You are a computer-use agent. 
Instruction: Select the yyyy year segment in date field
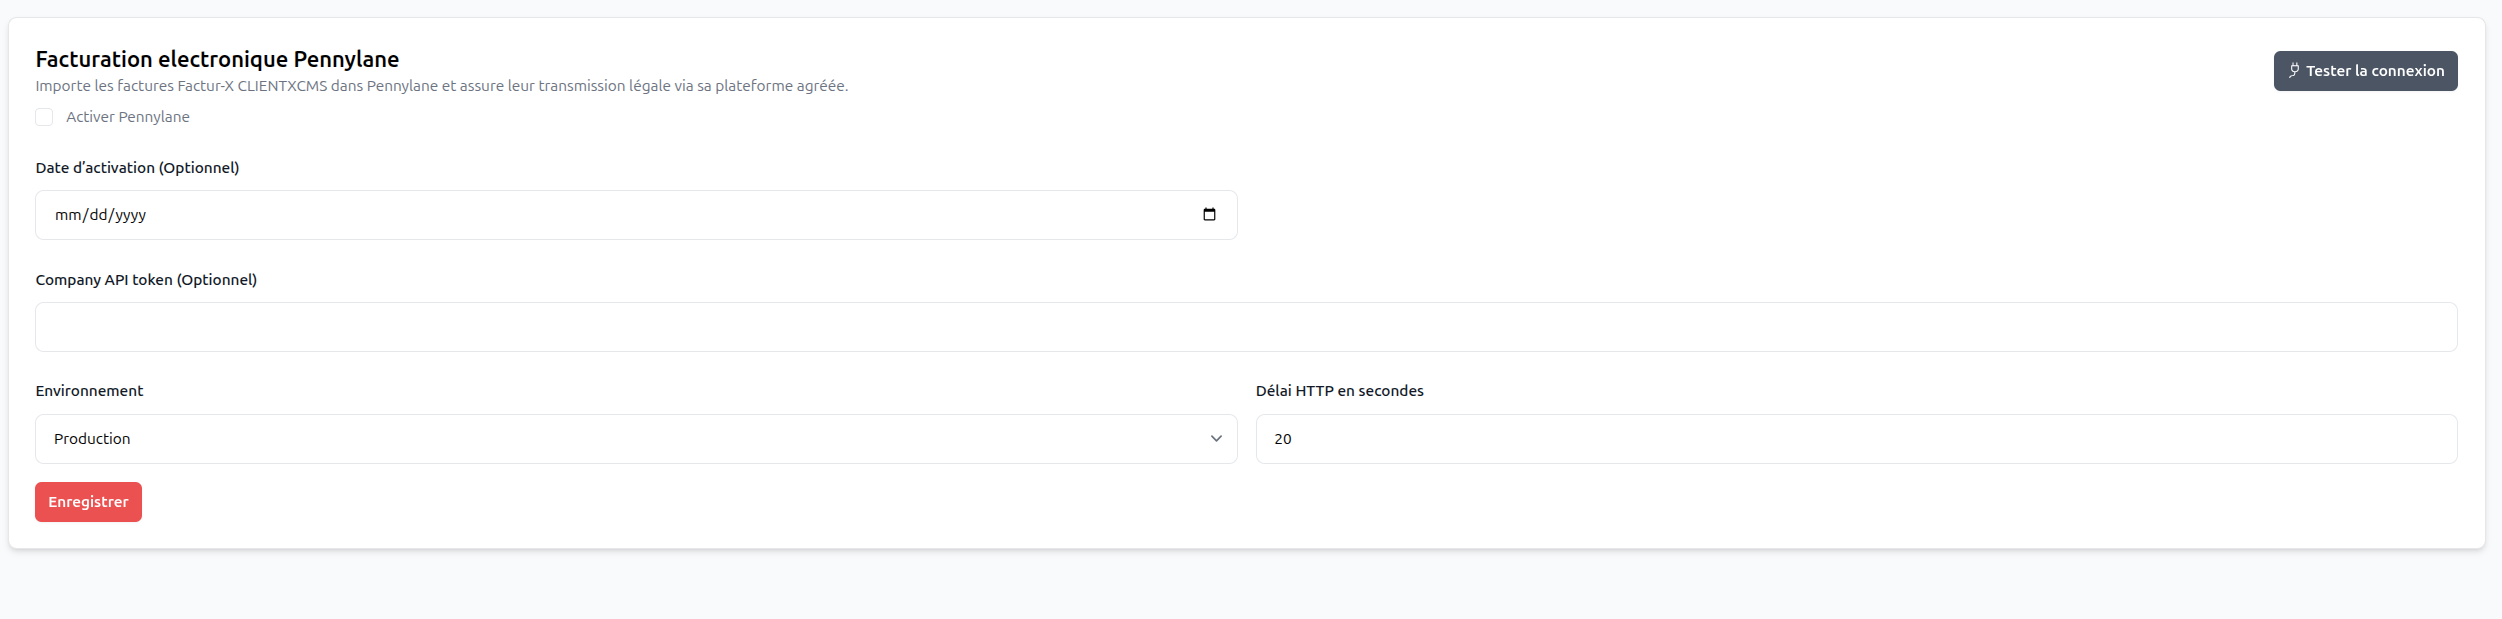click(131, 215)
